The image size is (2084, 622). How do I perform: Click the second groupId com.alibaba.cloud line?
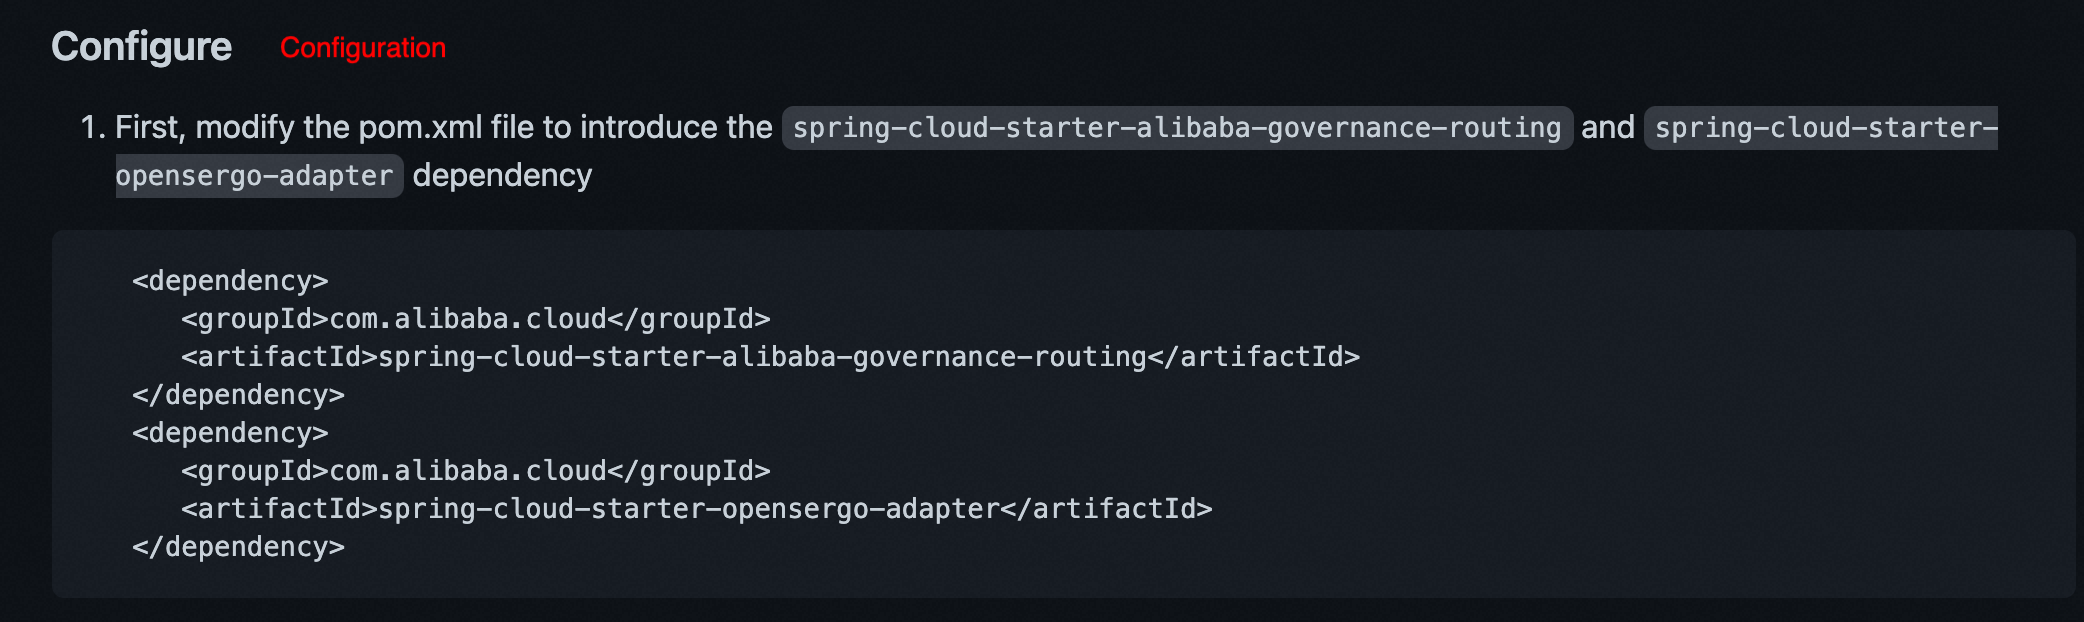(x=476, y=471)
